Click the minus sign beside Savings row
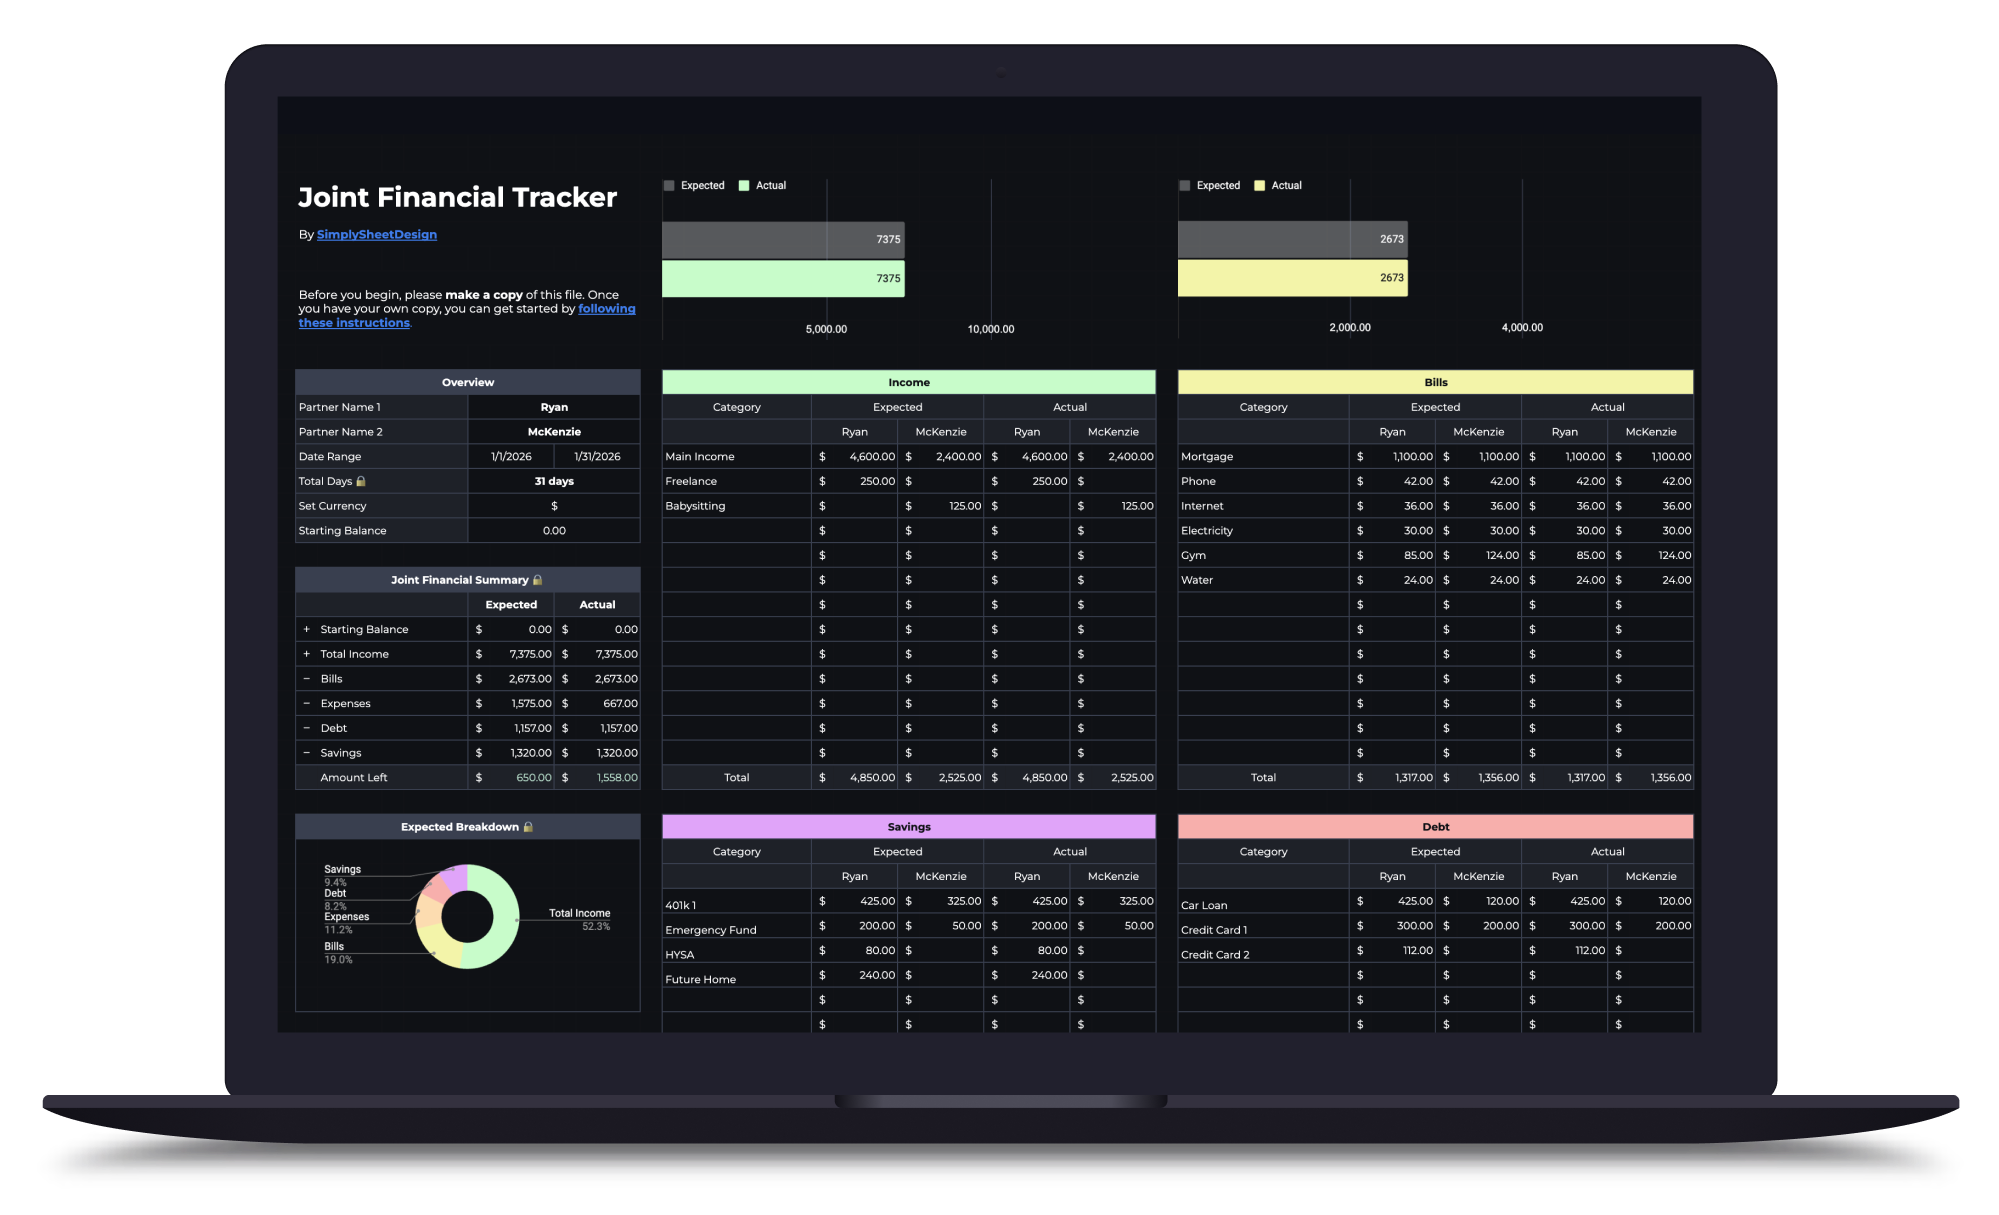 click(x=306, y=753)
